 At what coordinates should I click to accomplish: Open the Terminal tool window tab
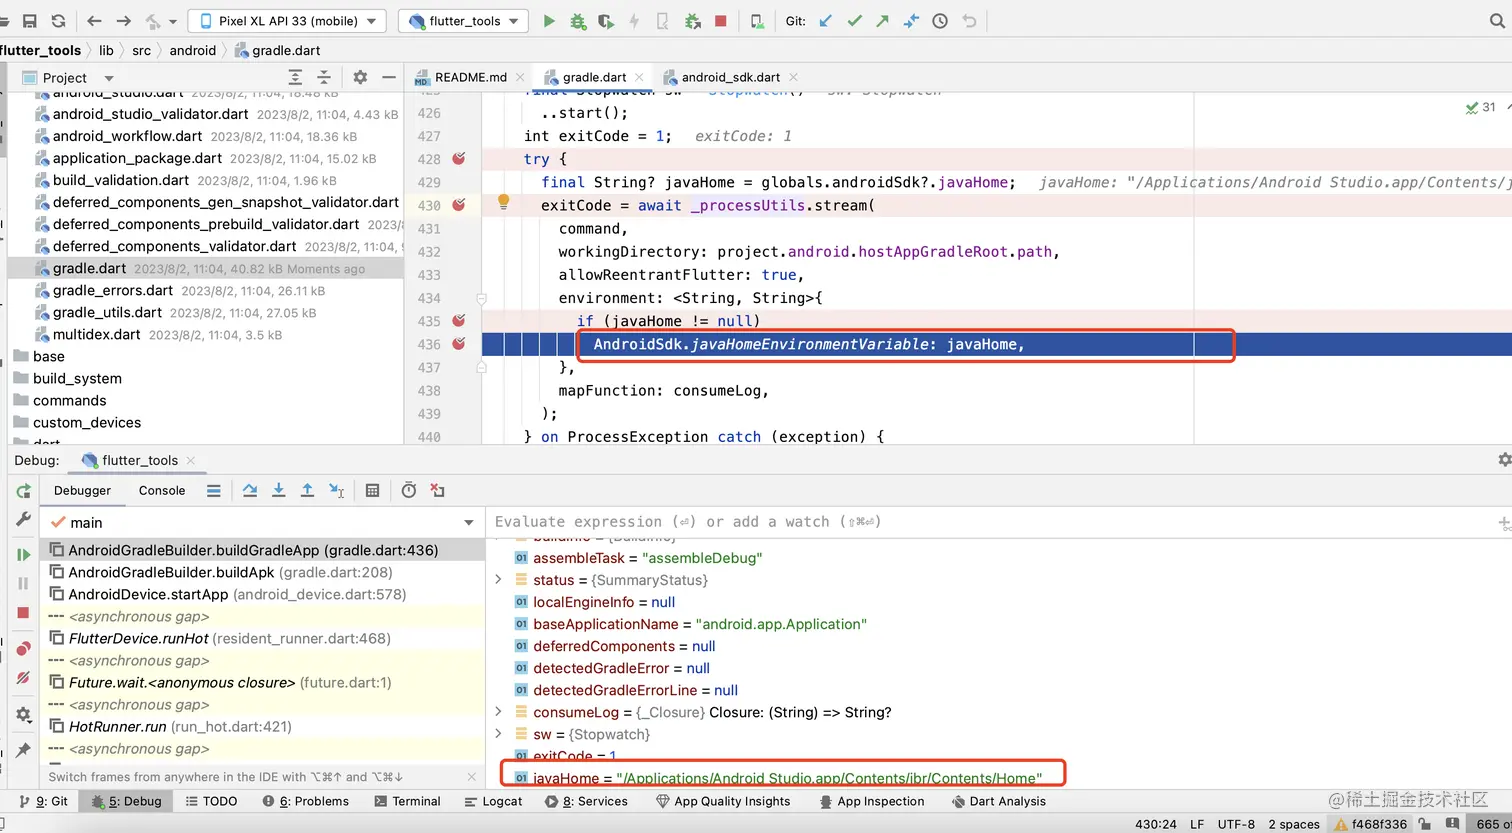coord(407,801)
